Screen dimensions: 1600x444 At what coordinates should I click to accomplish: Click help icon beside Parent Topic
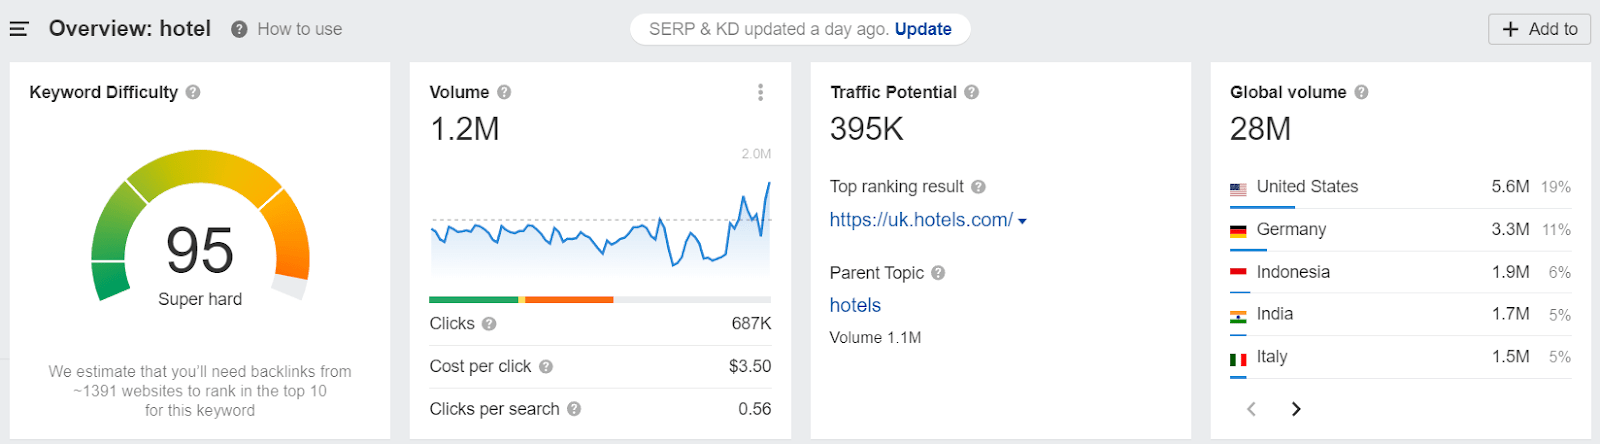[x=938, y=273]
